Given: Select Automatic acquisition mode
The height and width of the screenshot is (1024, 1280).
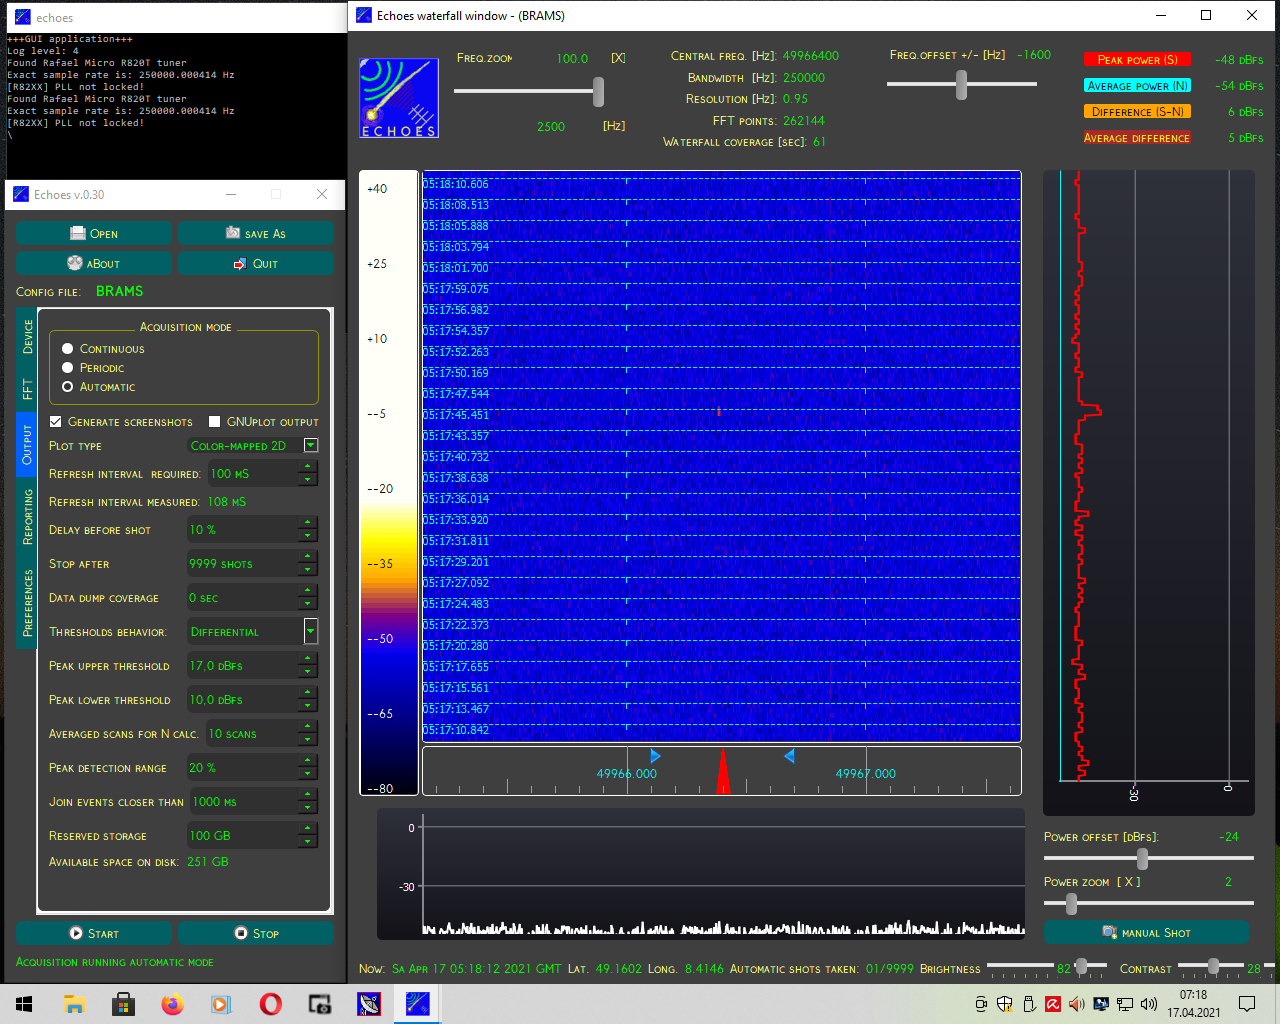Looking at the screenshot, I should (68, 387).
